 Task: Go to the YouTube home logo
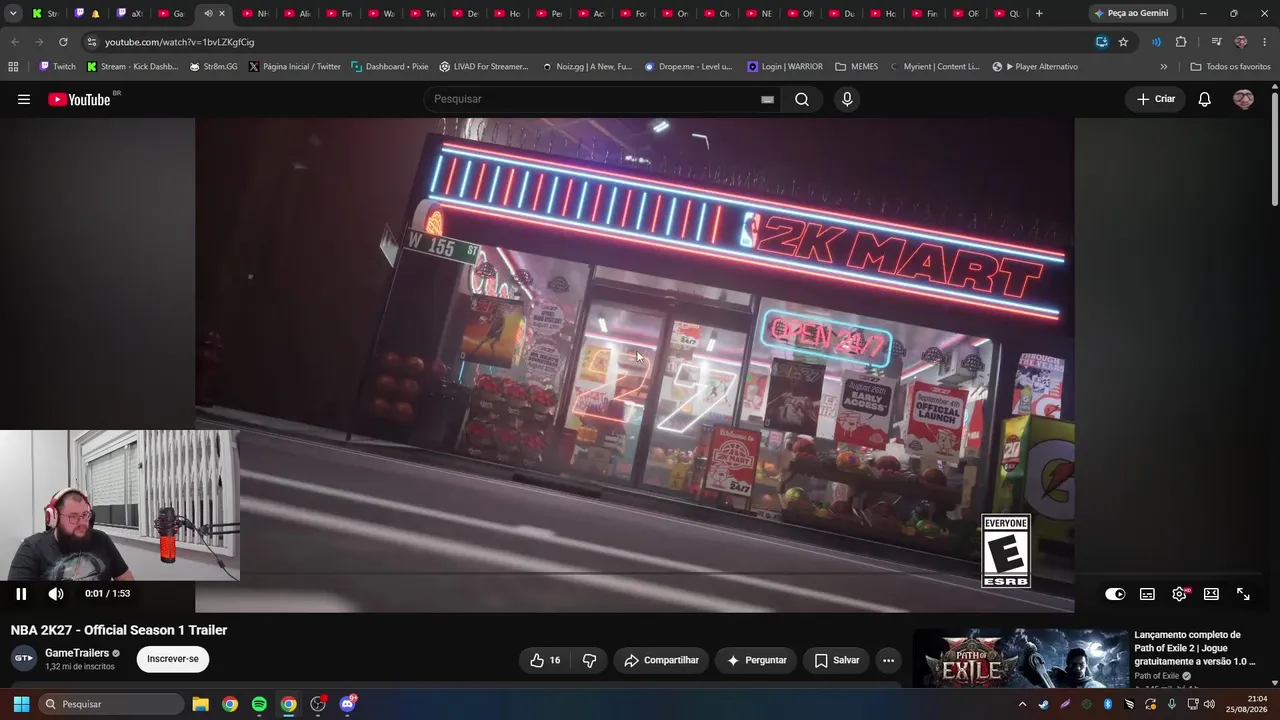tap(79, 99)
